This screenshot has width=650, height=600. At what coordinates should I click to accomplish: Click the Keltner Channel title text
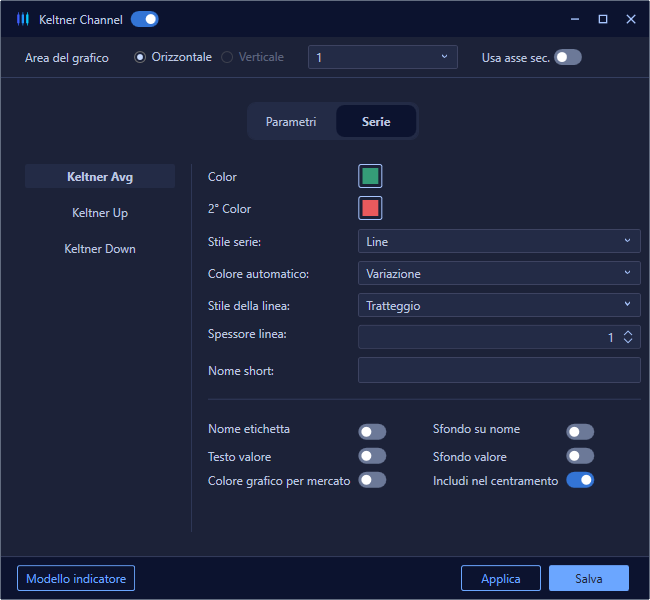[81, 19]
